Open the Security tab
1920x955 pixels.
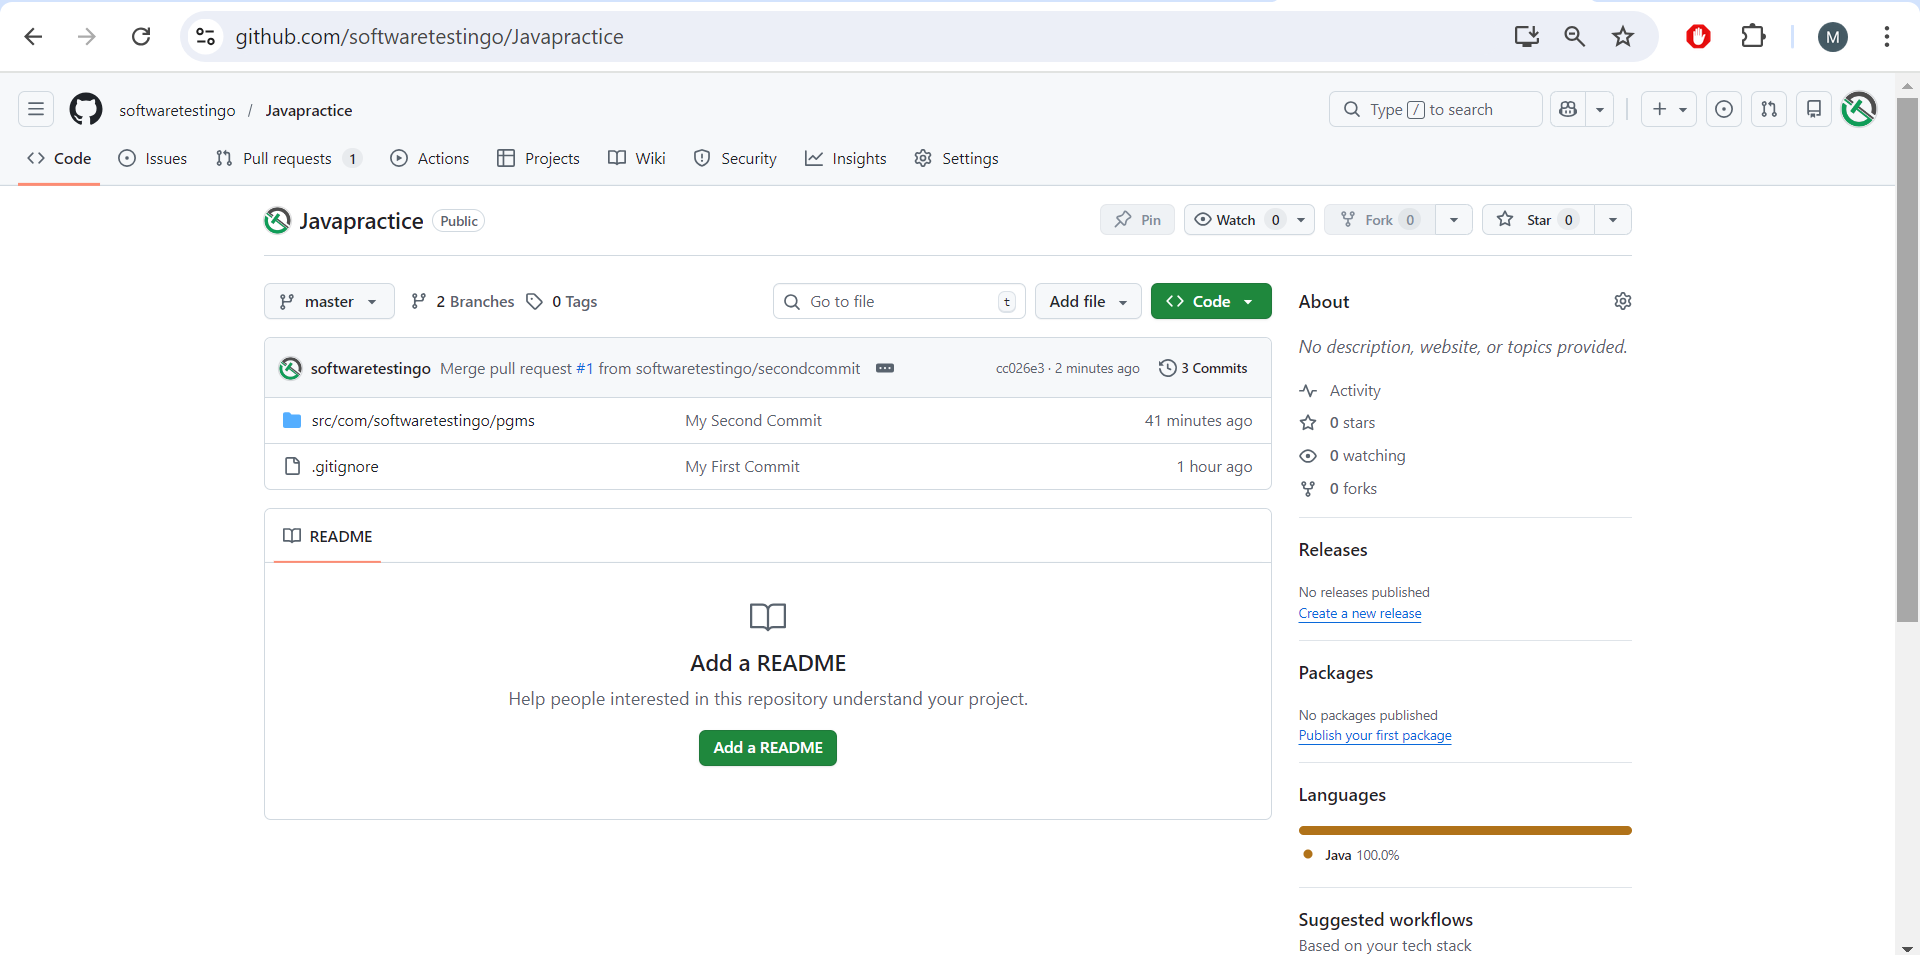point(735,158)
